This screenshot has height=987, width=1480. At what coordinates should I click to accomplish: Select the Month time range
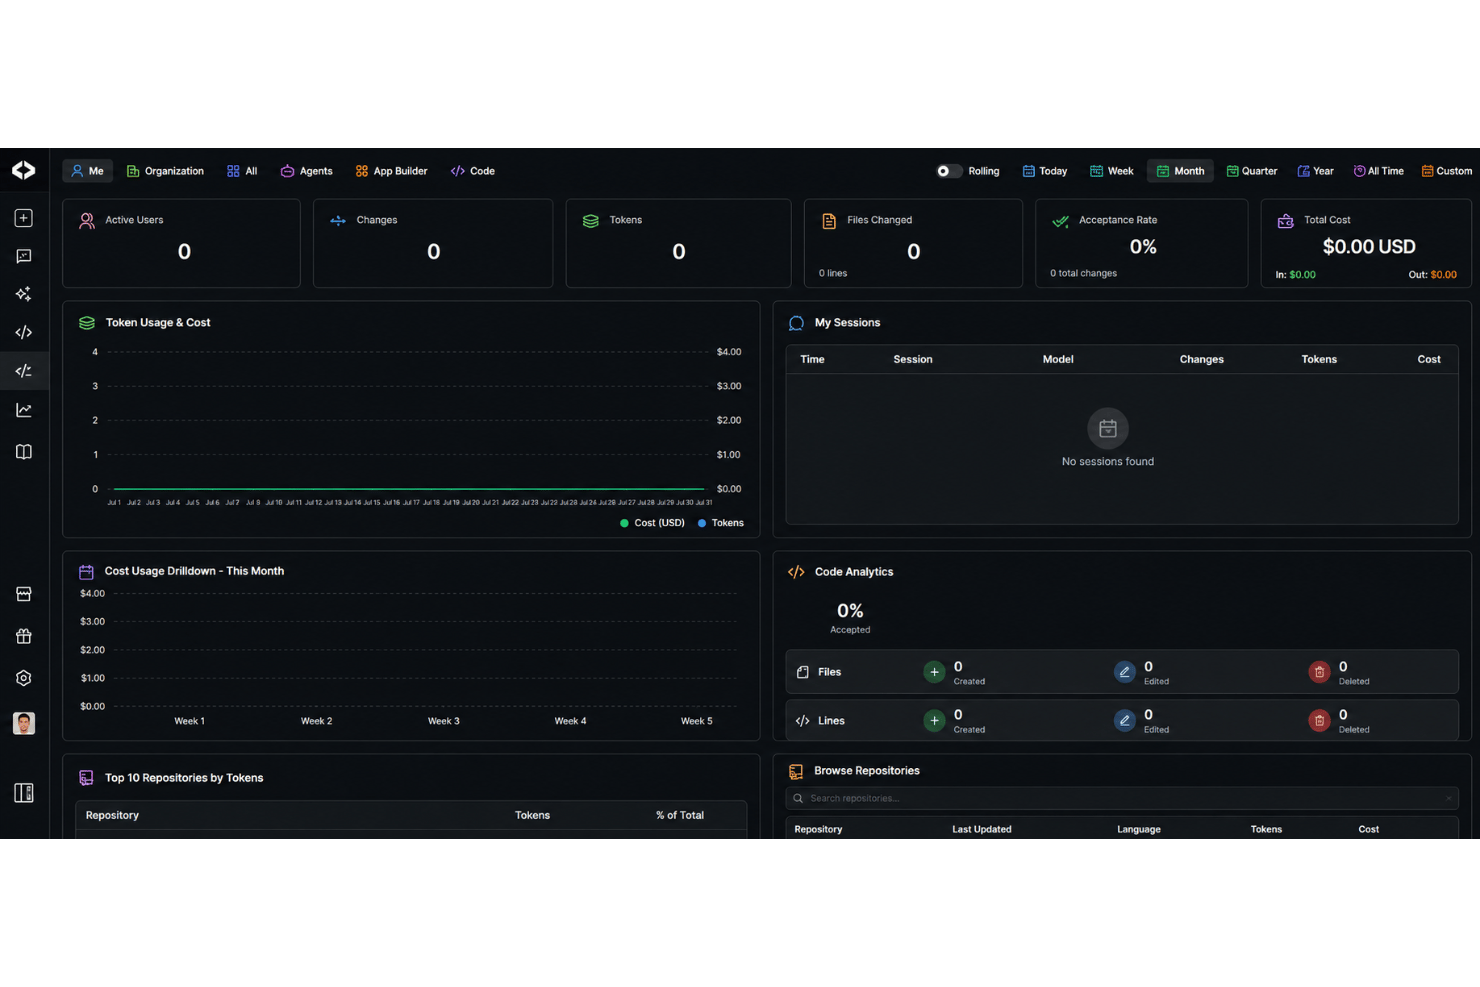tap(1180, 171)
